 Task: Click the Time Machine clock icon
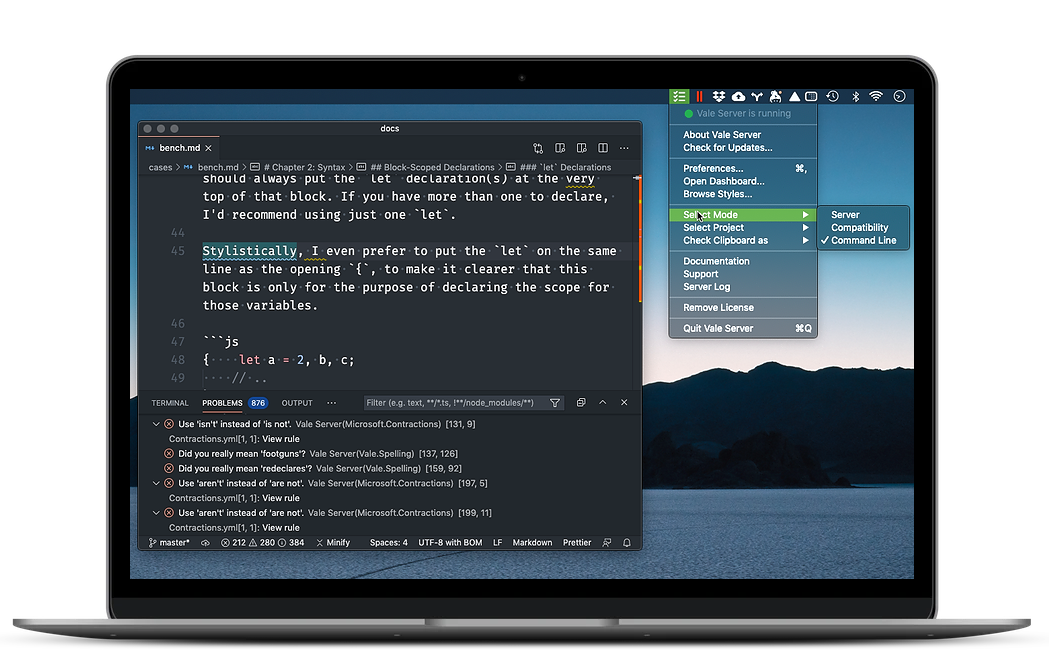tap(832, 96)
